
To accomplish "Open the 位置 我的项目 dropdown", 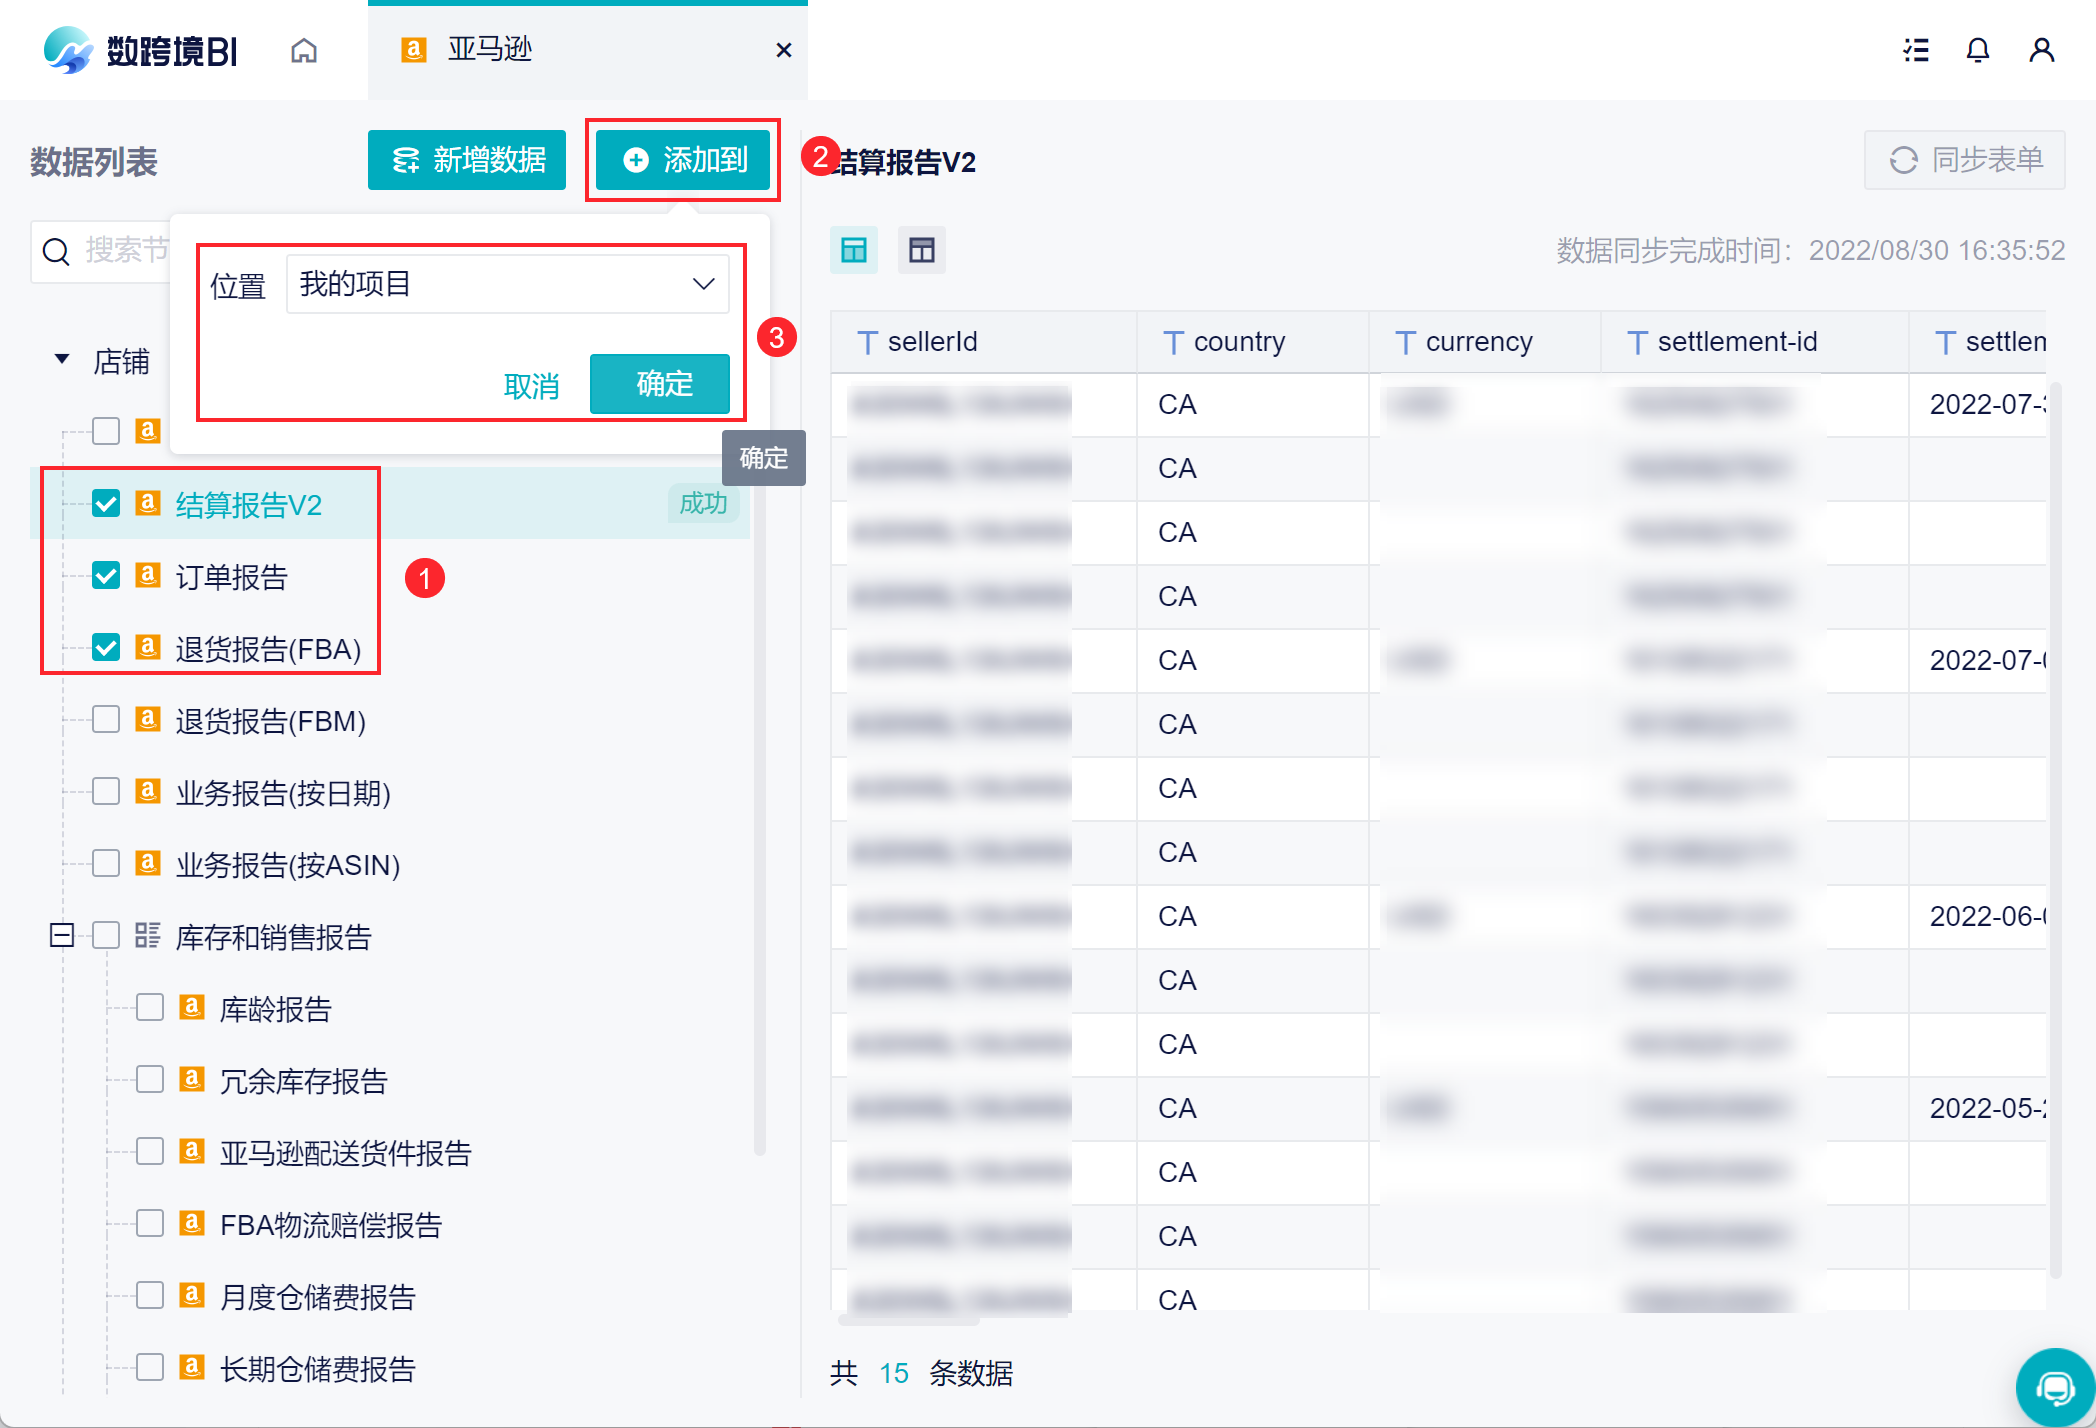I will click(x=507, y=285).
